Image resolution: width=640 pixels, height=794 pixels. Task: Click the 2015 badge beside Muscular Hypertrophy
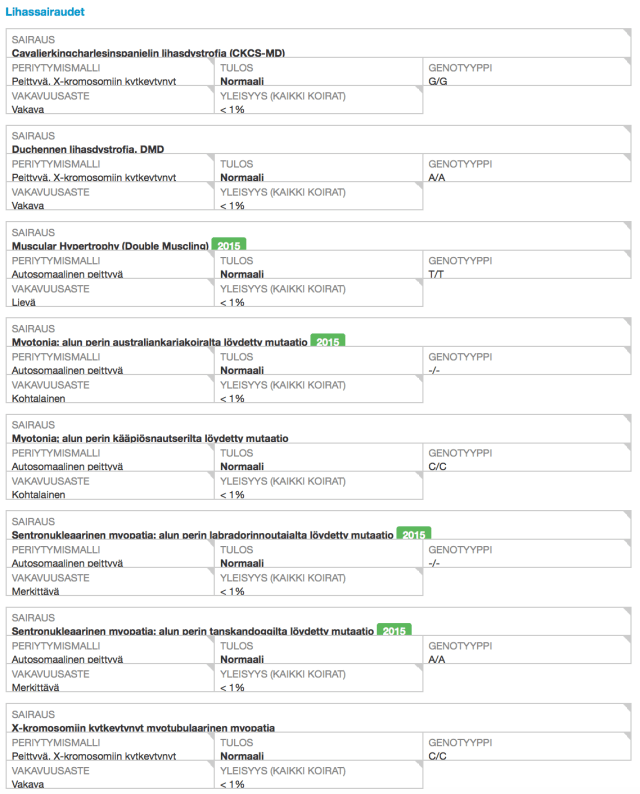(x=229, y=245)
